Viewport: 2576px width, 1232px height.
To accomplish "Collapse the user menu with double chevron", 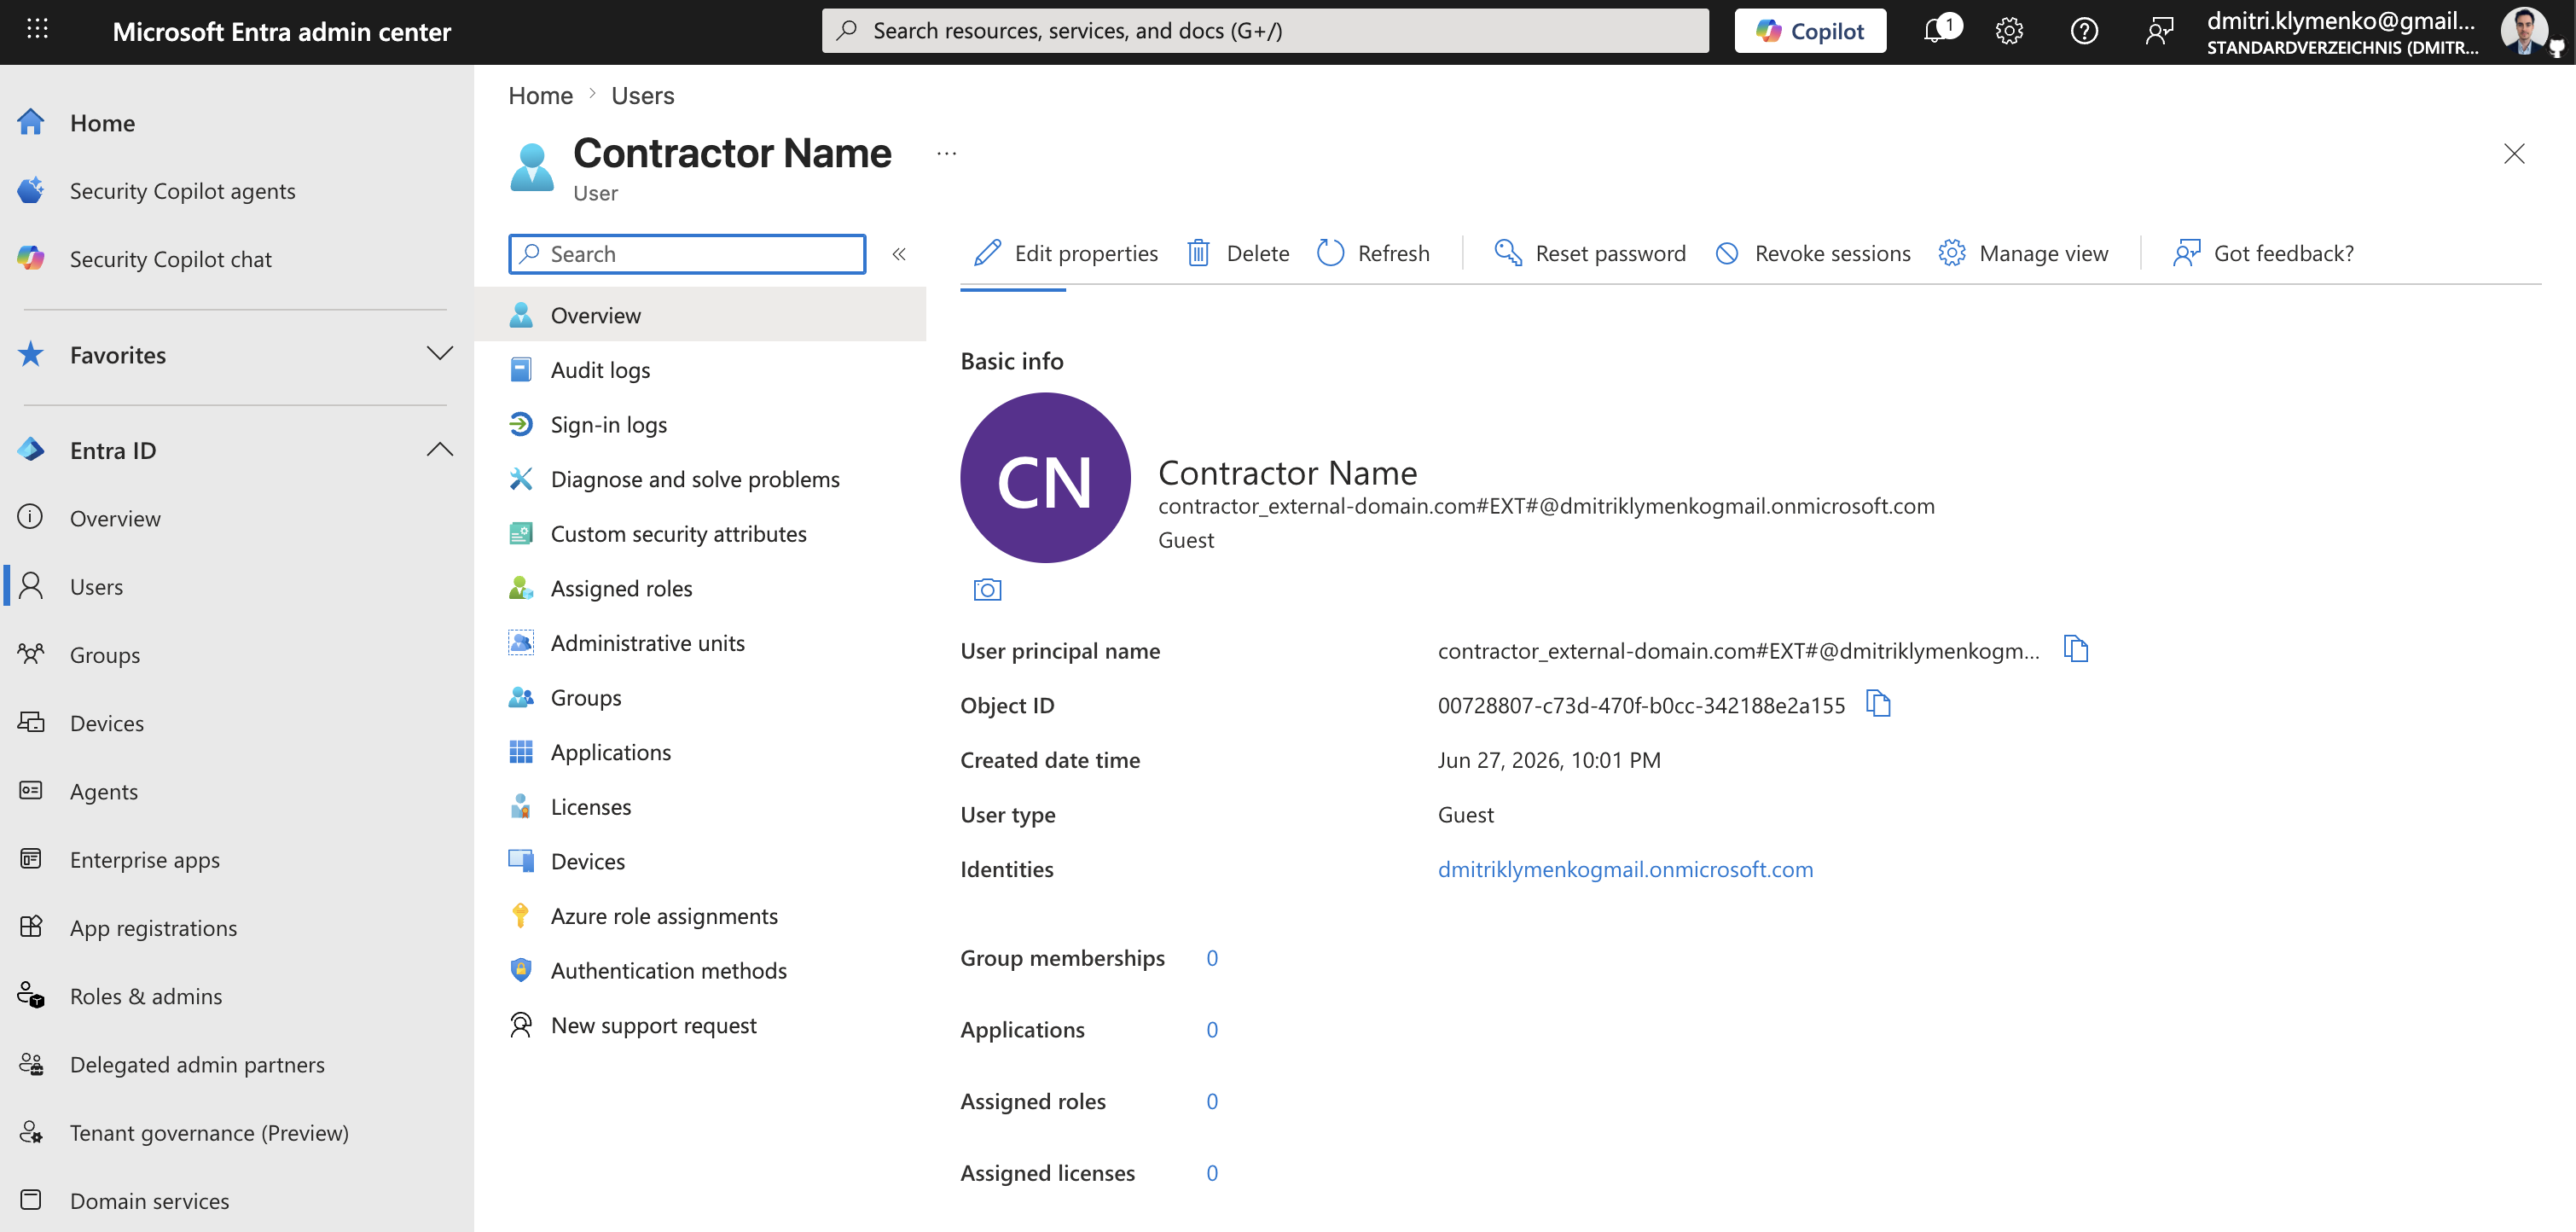I will tap(899, 254).
